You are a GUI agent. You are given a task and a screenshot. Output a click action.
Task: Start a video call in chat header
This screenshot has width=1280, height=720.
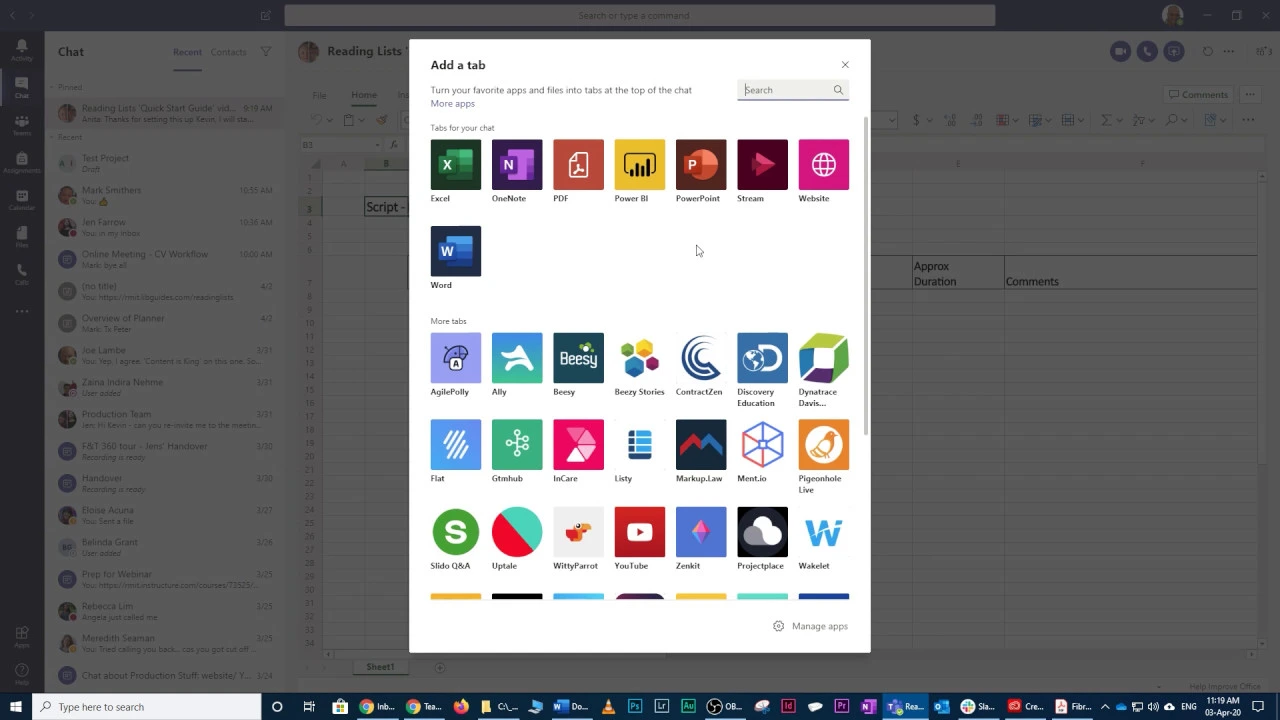coord(1120,52)
